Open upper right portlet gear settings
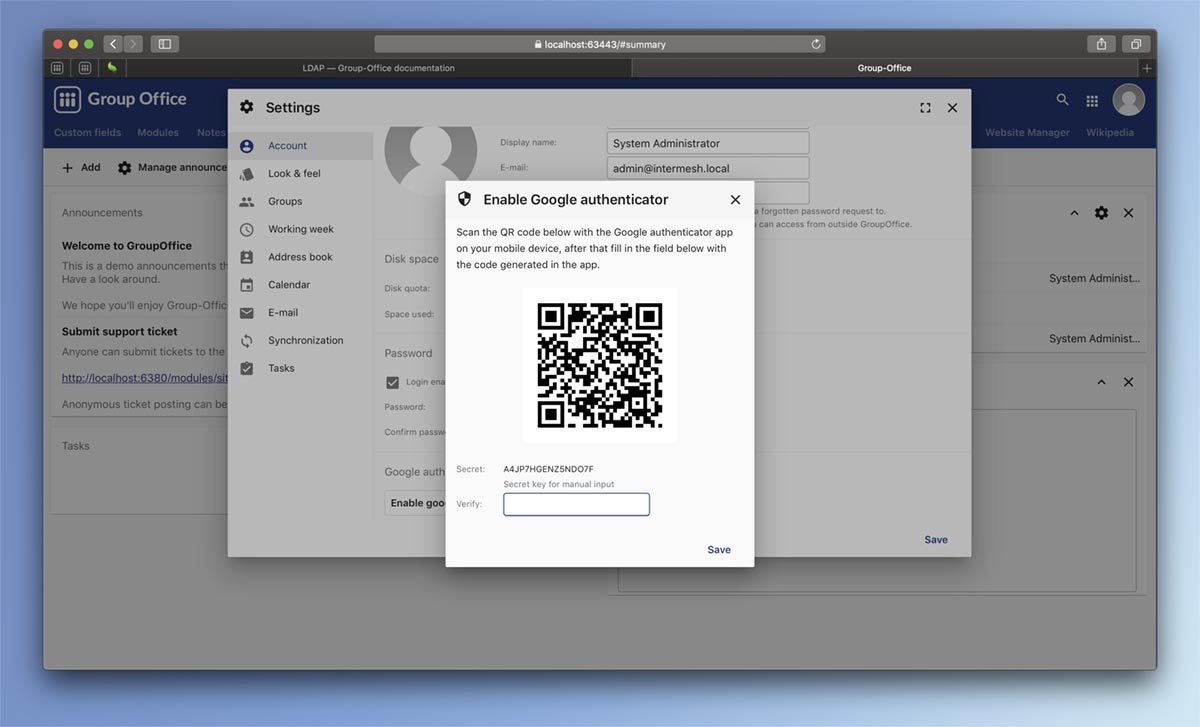 (x=1101, y=213)
